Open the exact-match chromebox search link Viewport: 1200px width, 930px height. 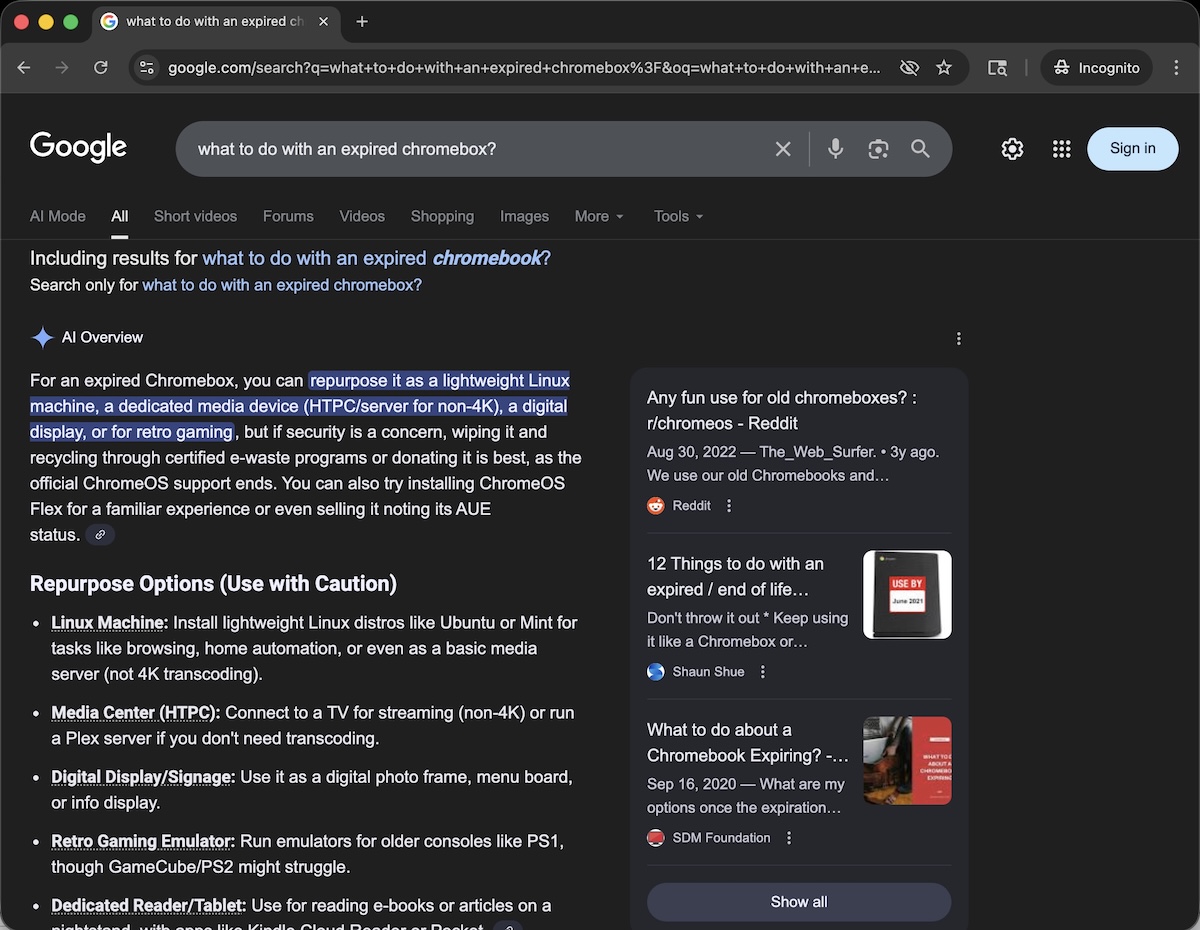click(281, 285)
